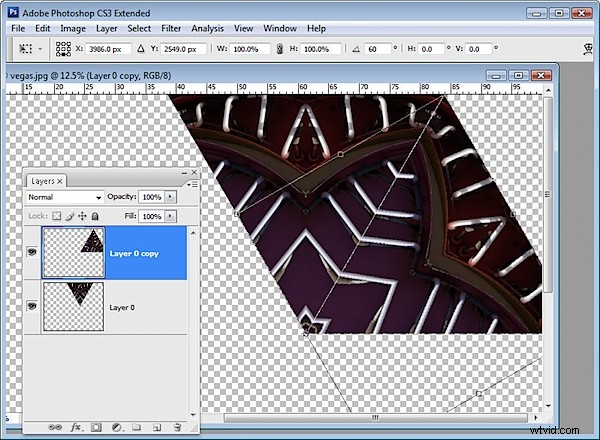Image resolution: width=600 pixels, height=440 pixels.
Task: Add a layer mask
Action: (x=96, y=427)
